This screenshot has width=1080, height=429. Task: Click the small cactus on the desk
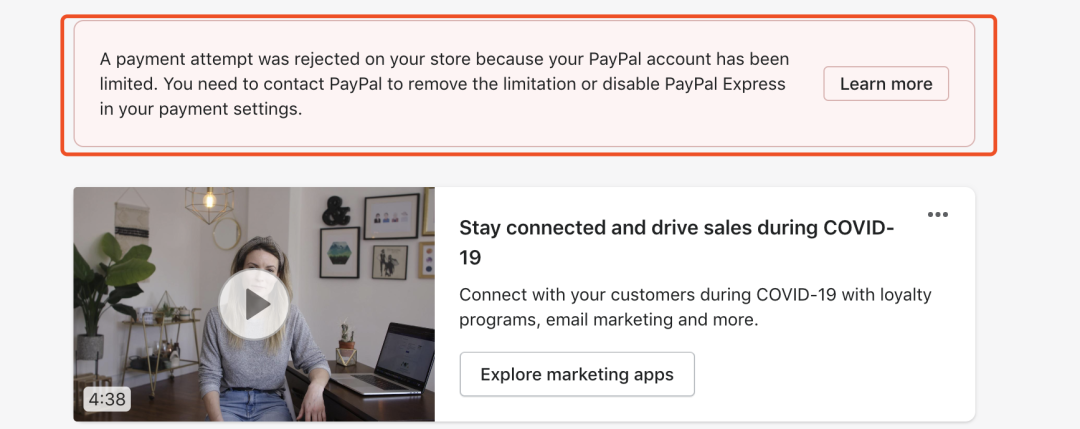347,344
